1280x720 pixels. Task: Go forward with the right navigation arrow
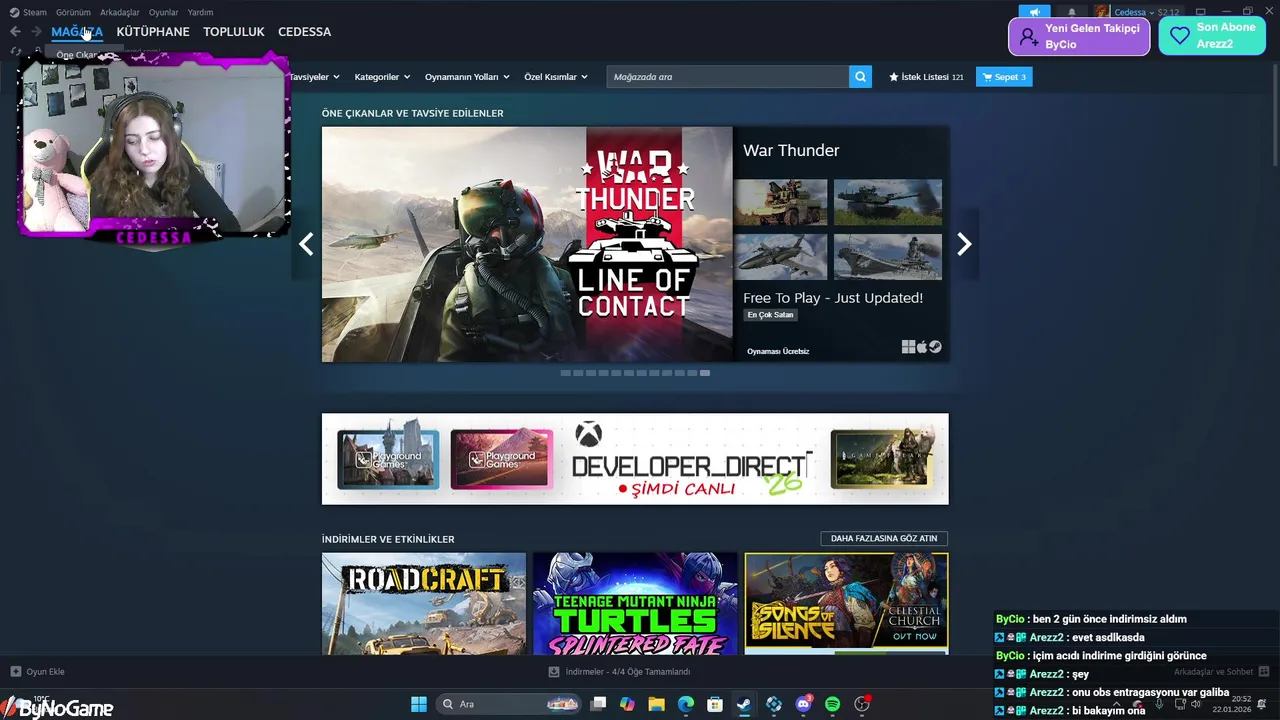pyautogui.click(x=36, y=32)
